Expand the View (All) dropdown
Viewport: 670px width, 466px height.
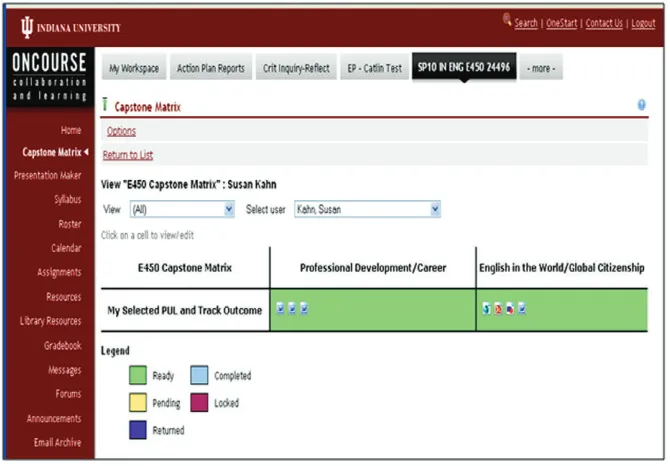[x=182, y=210]
